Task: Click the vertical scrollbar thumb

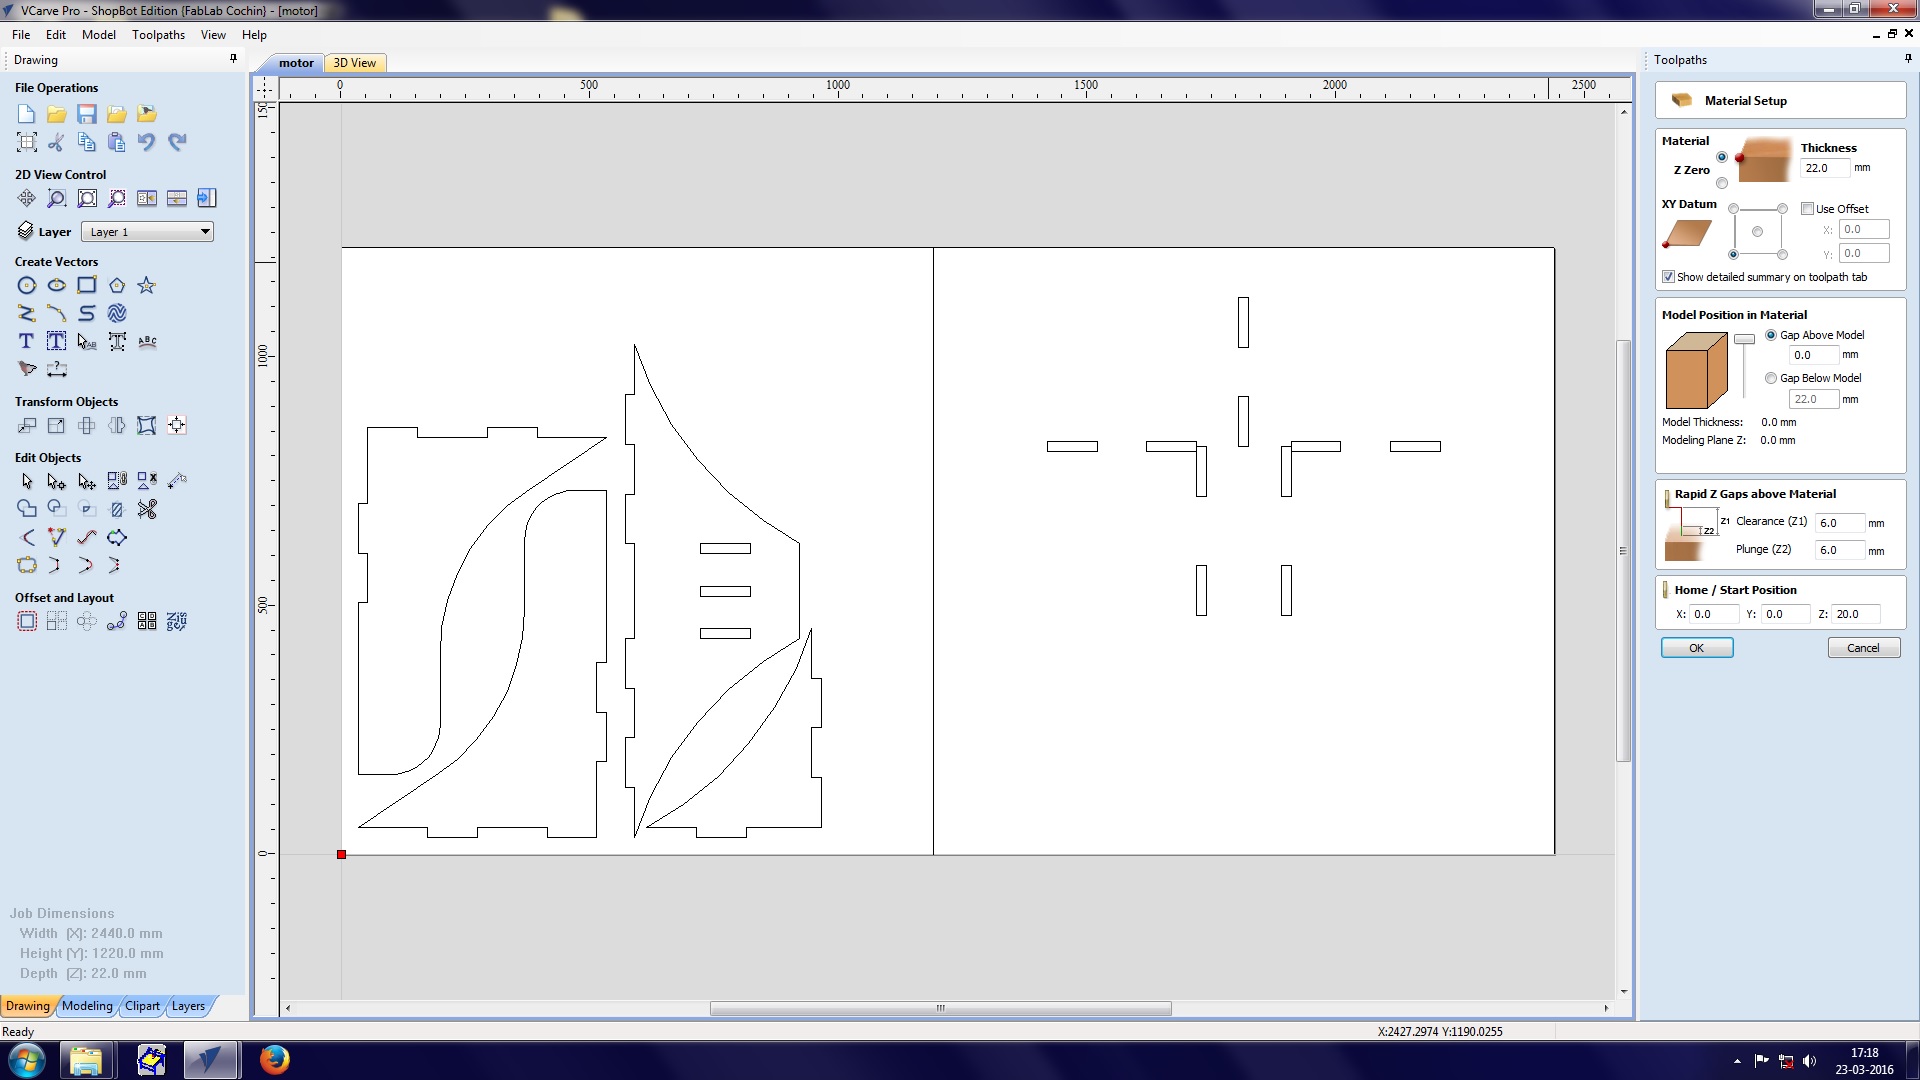Action: point(1623,551)
